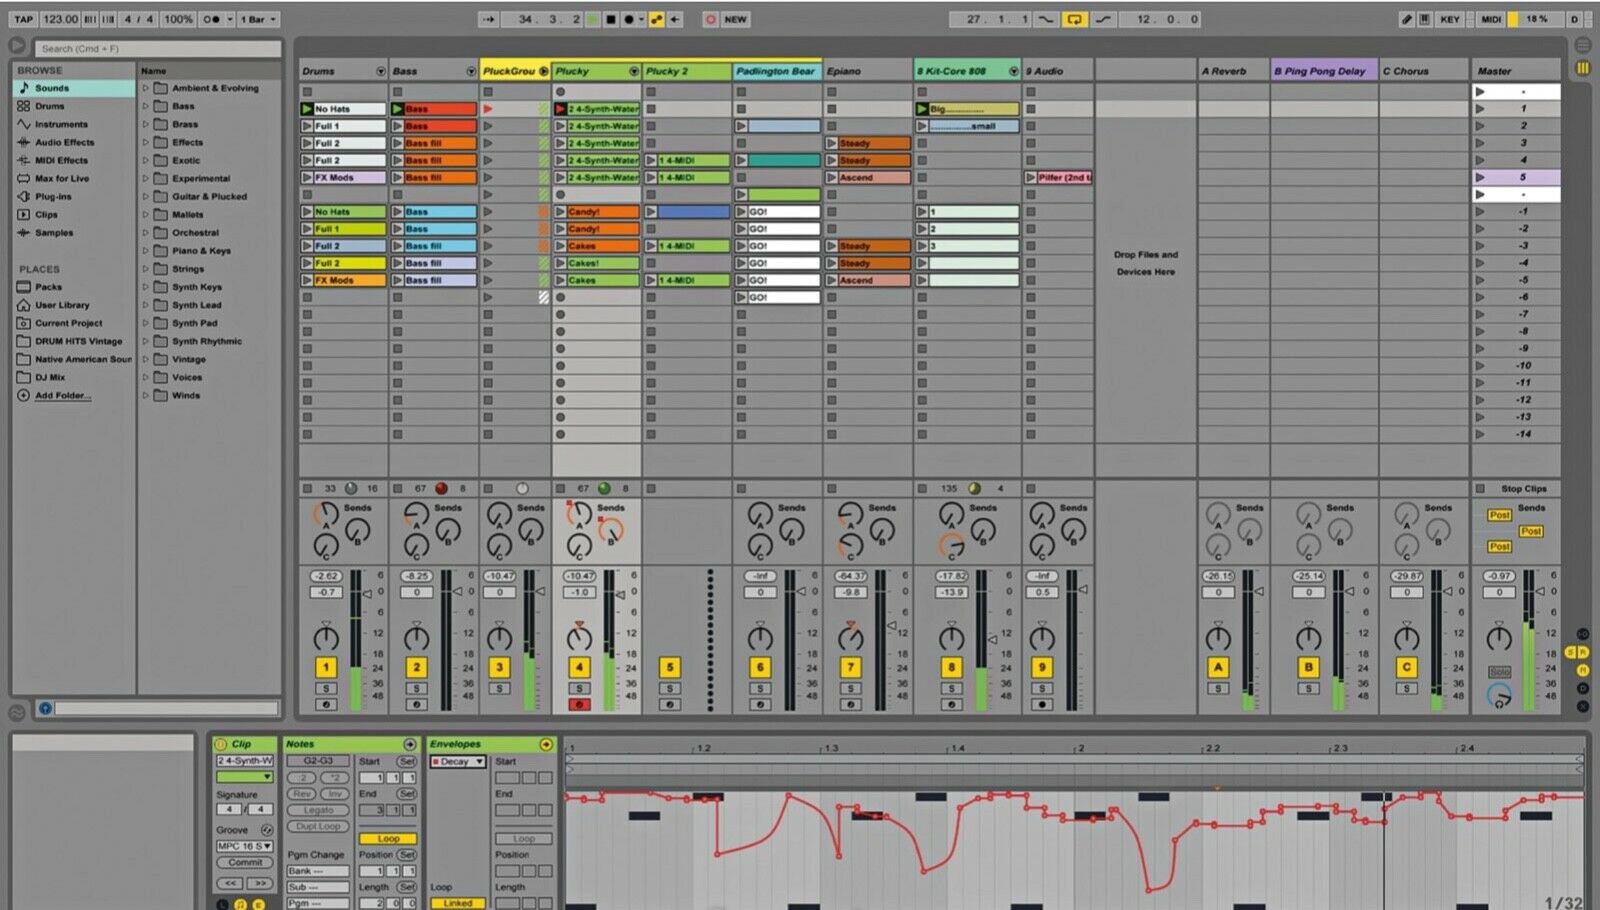The width and height of the screenshot is (1600, 910).
Task: Expand the Synth Rhythmic folder
Action: pos(146,341)
